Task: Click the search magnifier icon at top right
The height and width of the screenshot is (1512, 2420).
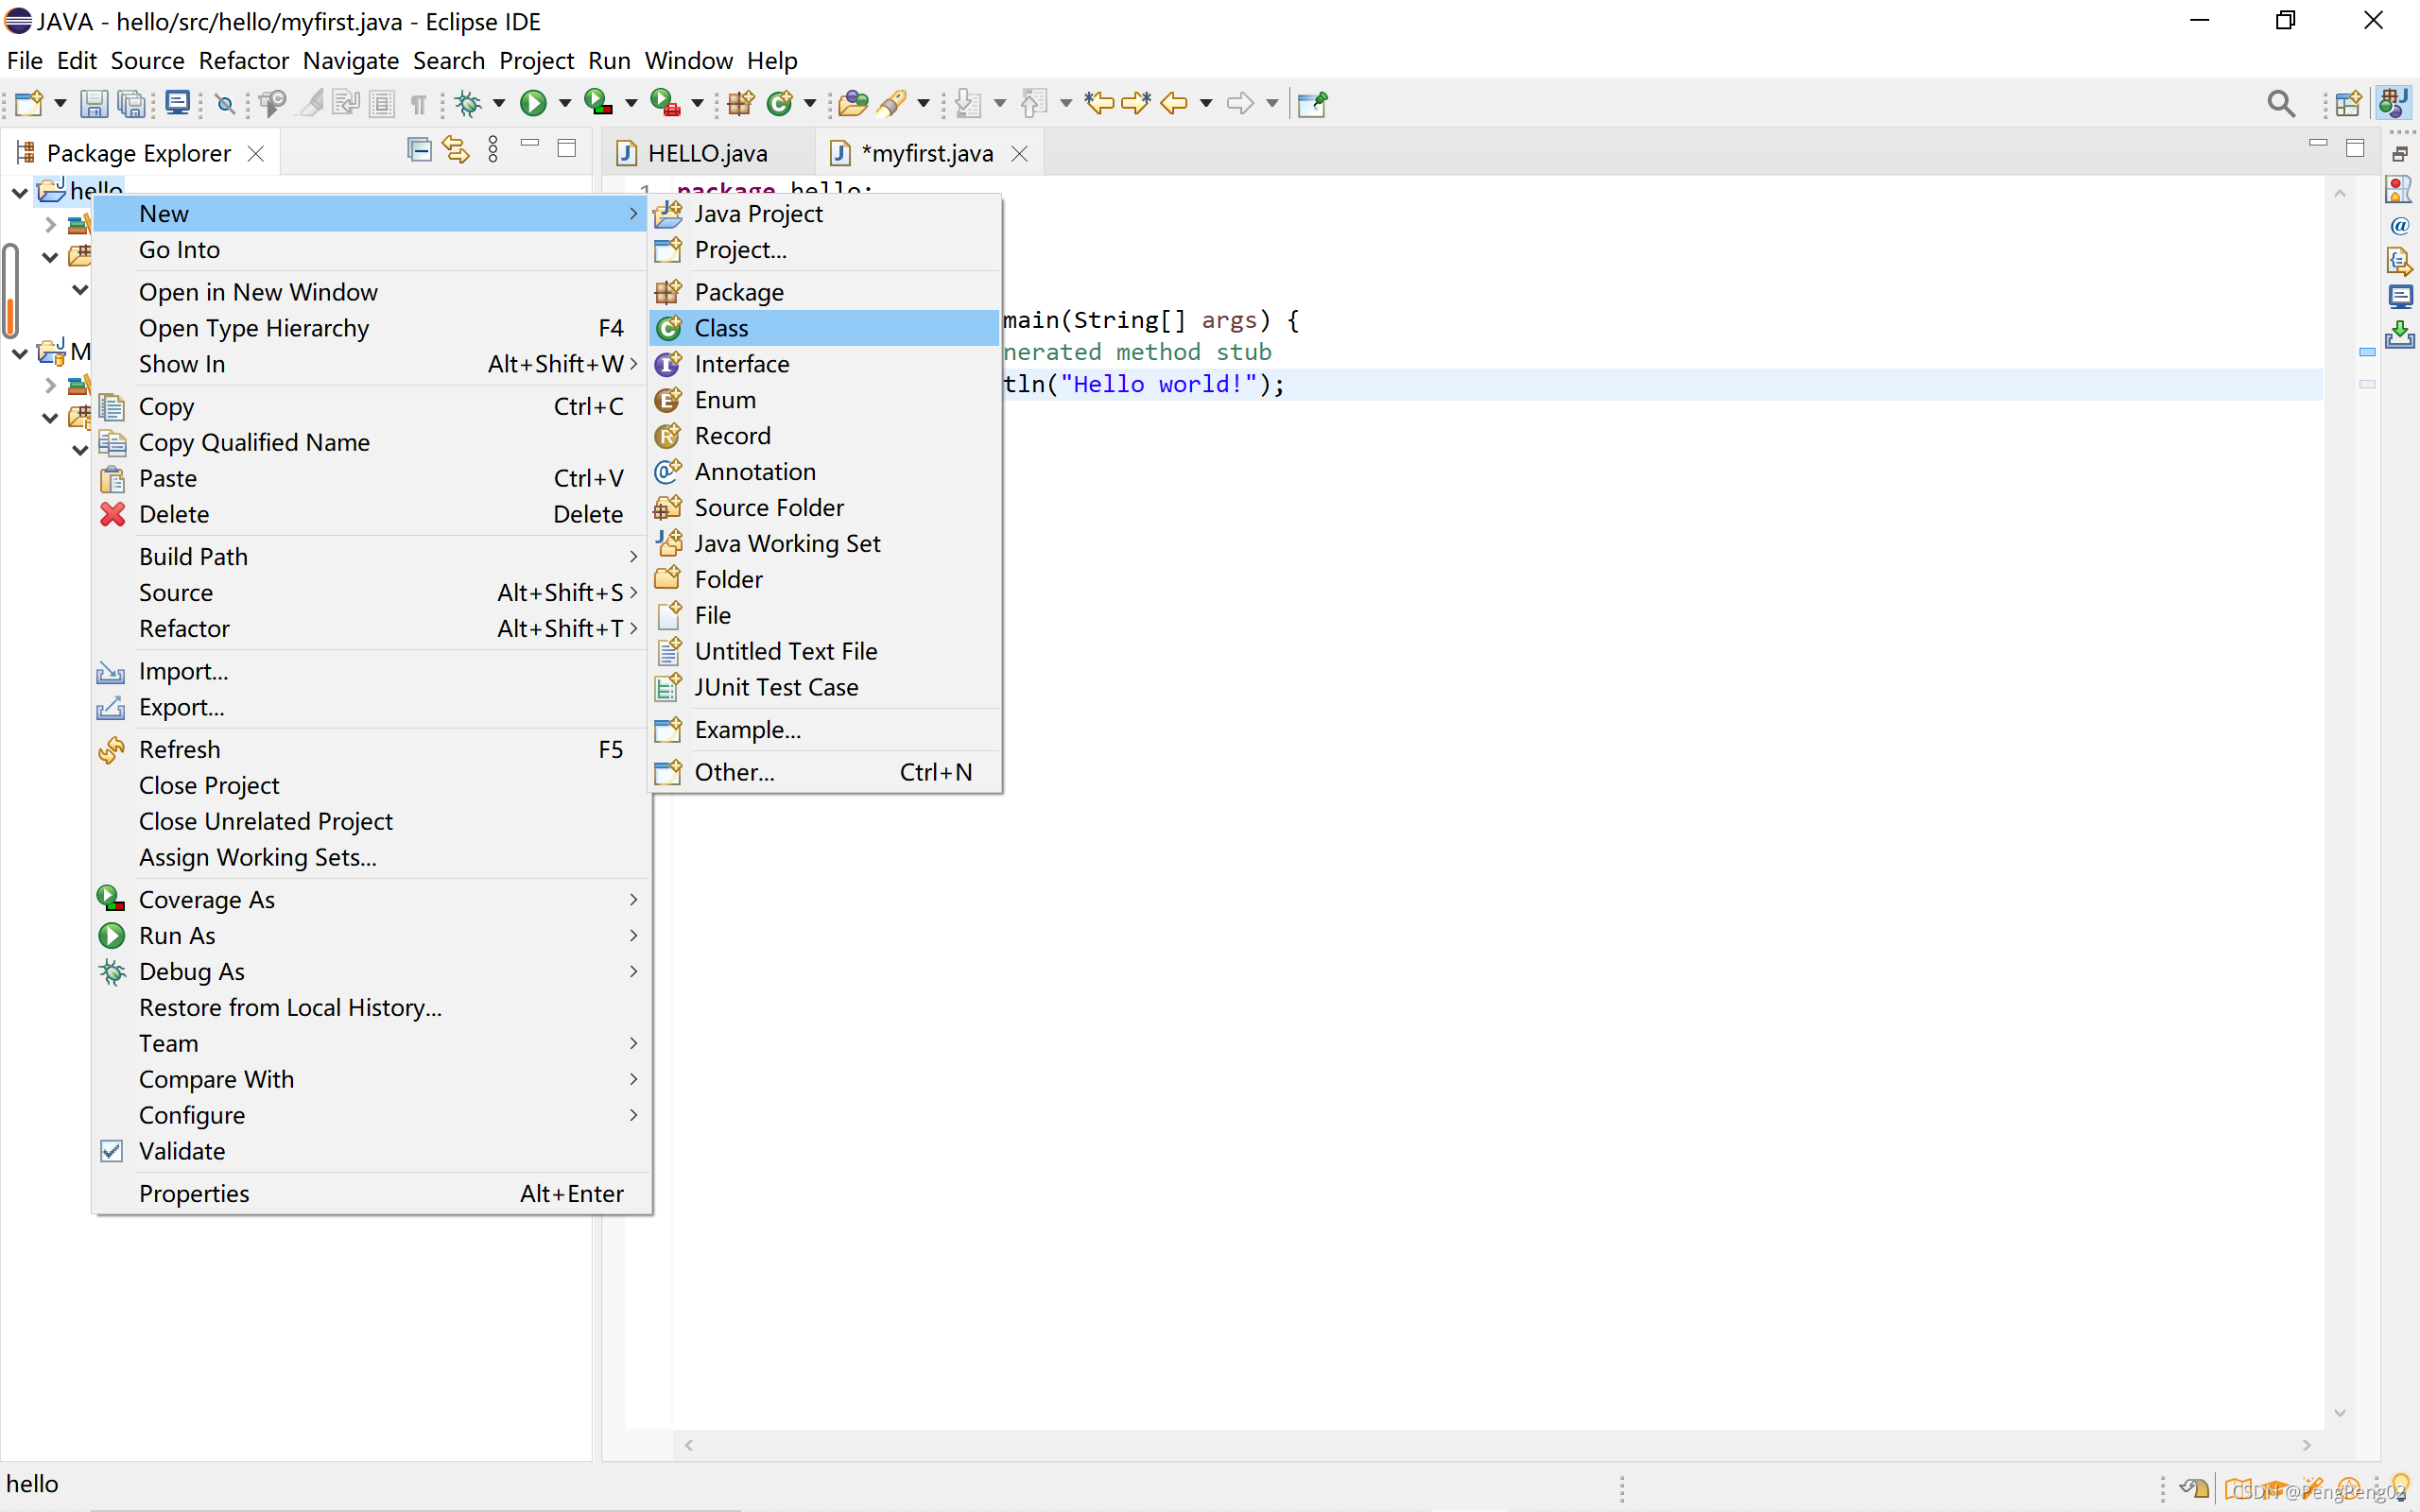Action: tap(2280, 103)
